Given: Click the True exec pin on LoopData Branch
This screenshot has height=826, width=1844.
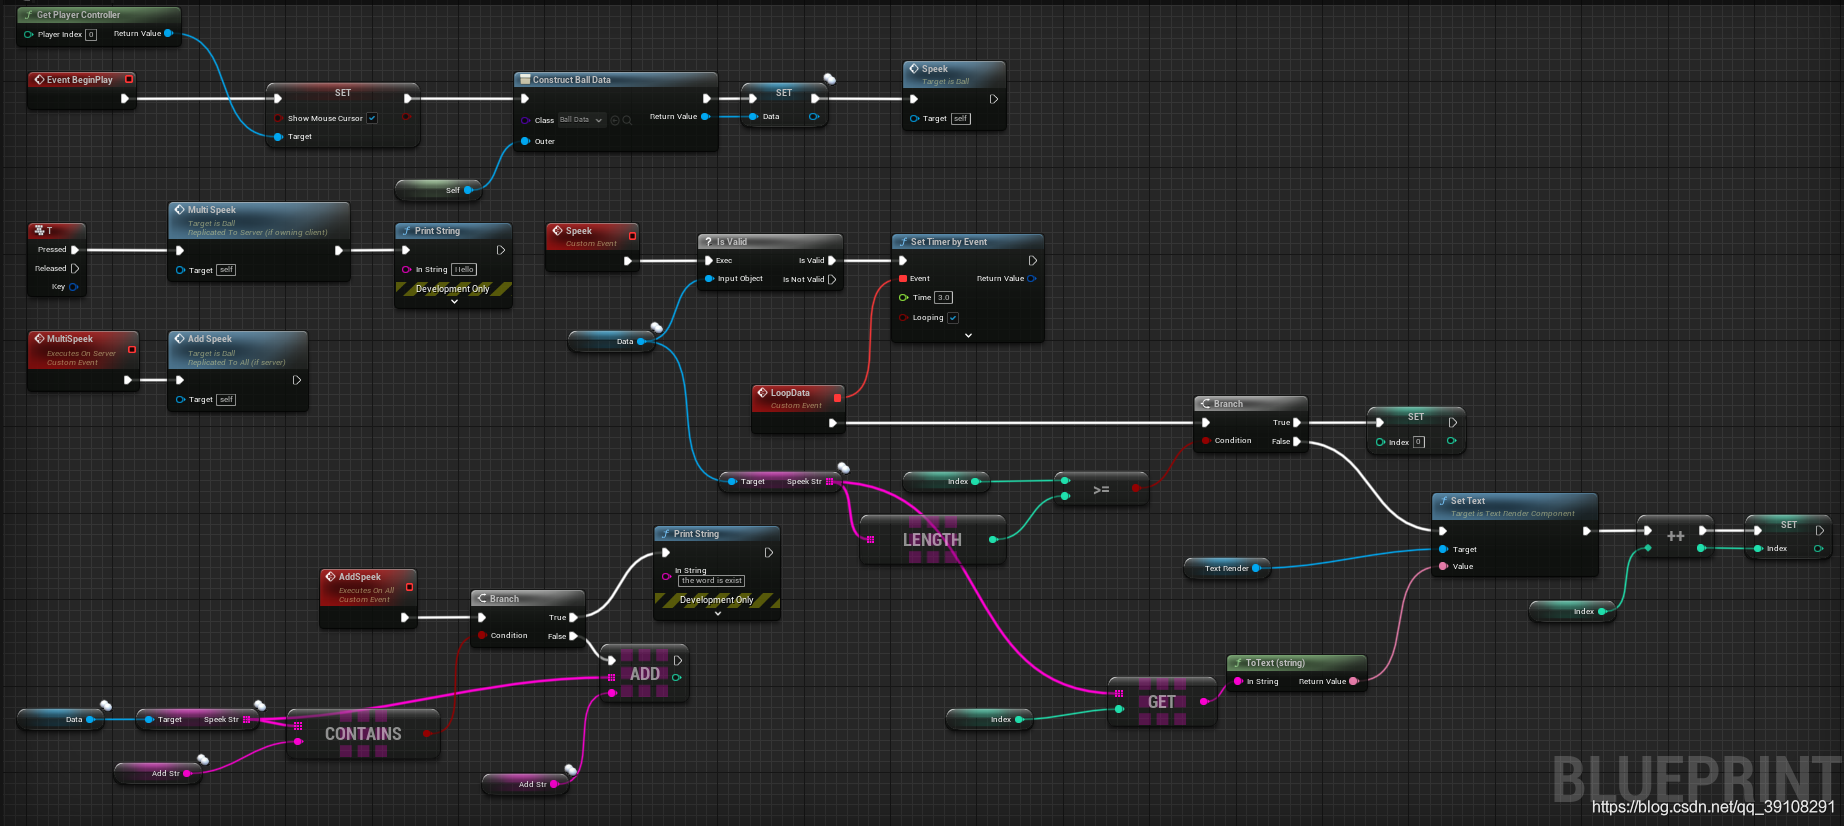Looking at the screenshot, I should click(x=1298, y=422).
